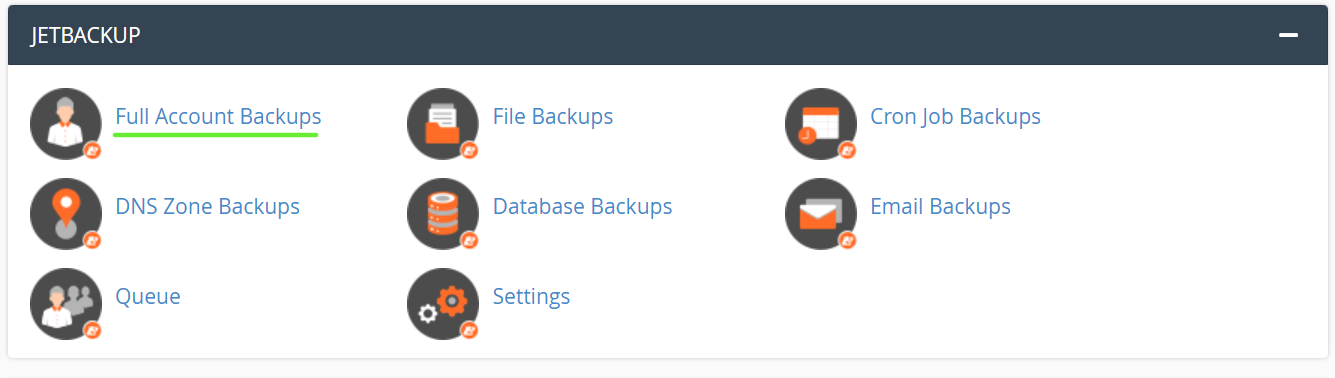Viewport: 1335px width, 378px height.
Task: Select the Cron Job Backups calendar icon
Action: 821,123
